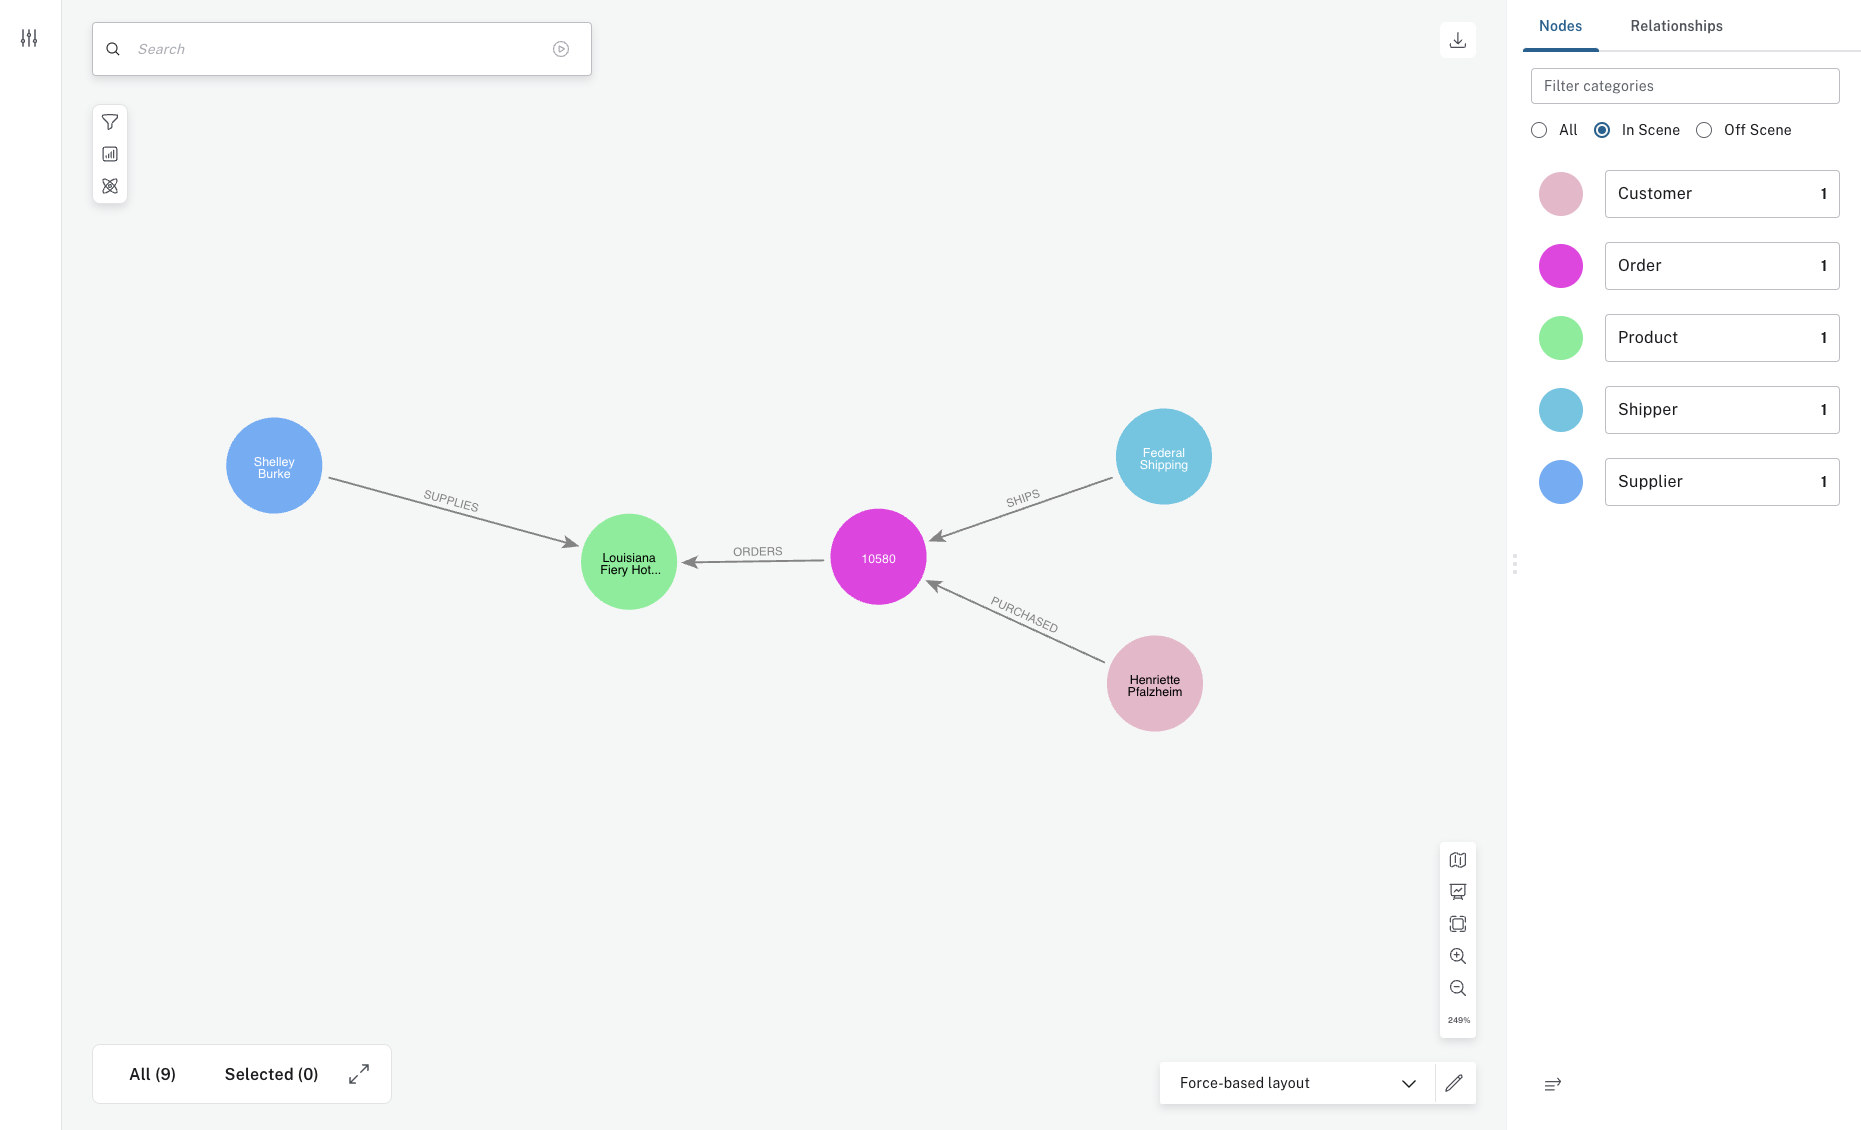The height and width of the screenshot is (1130, 1861).
Task: Switch to the Relationships tab
Action: click(1676, 26)
